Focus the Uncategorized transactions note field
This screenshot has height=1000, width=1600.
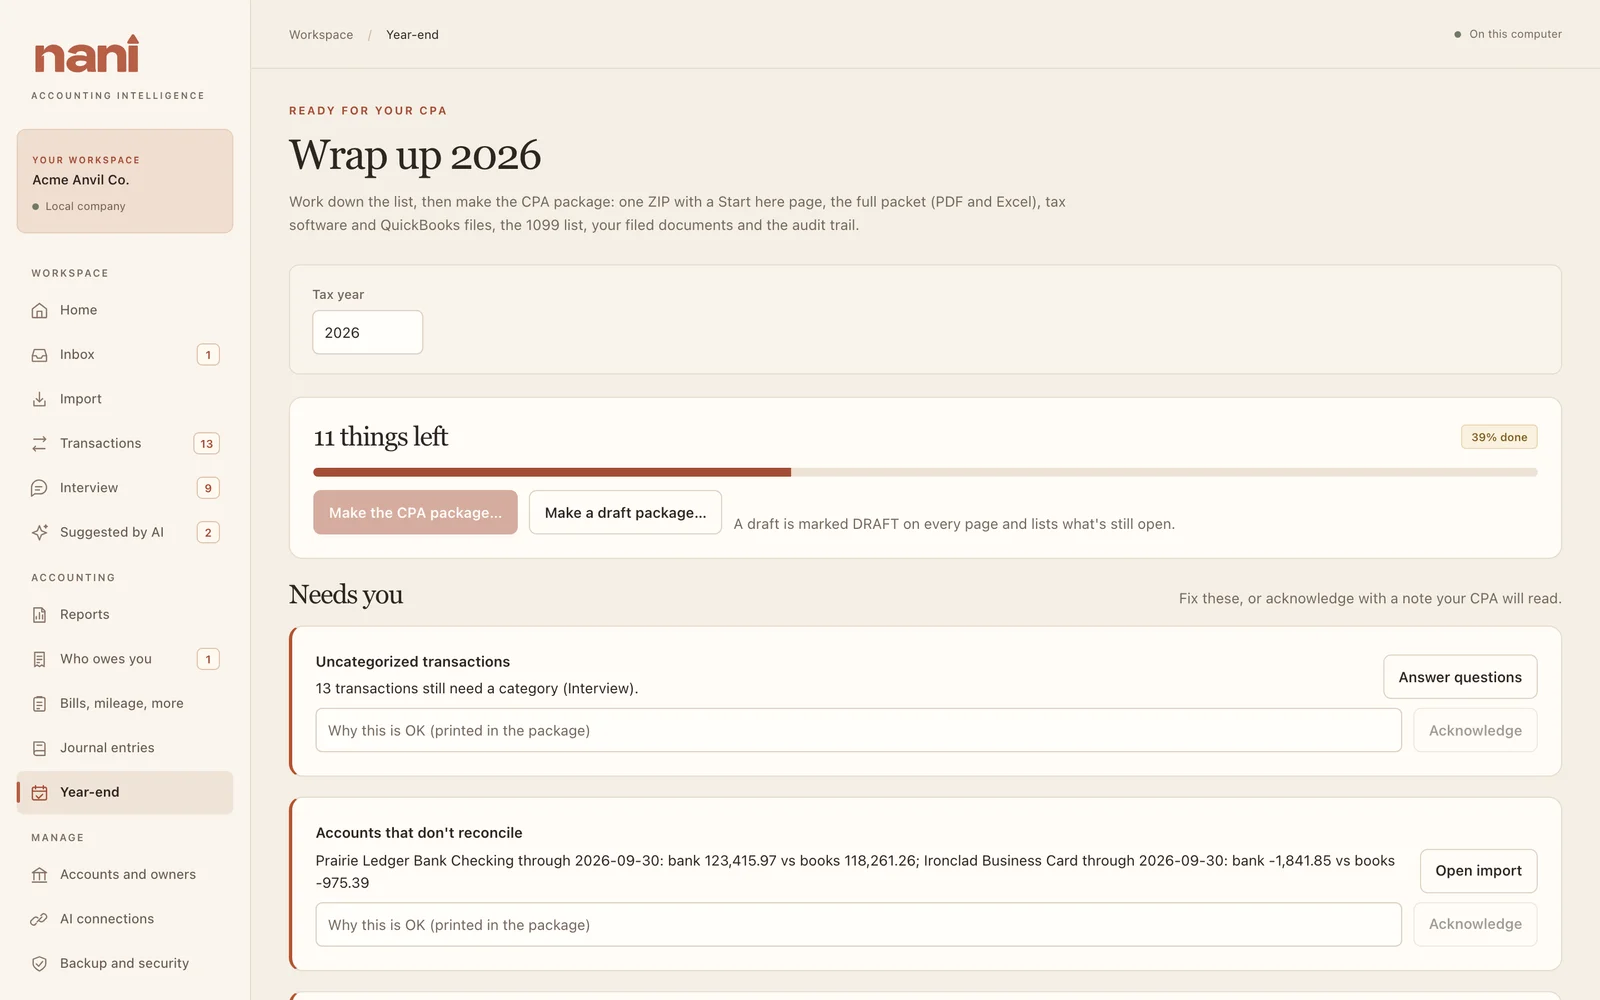pyautogui.click(x=858, y=731)
